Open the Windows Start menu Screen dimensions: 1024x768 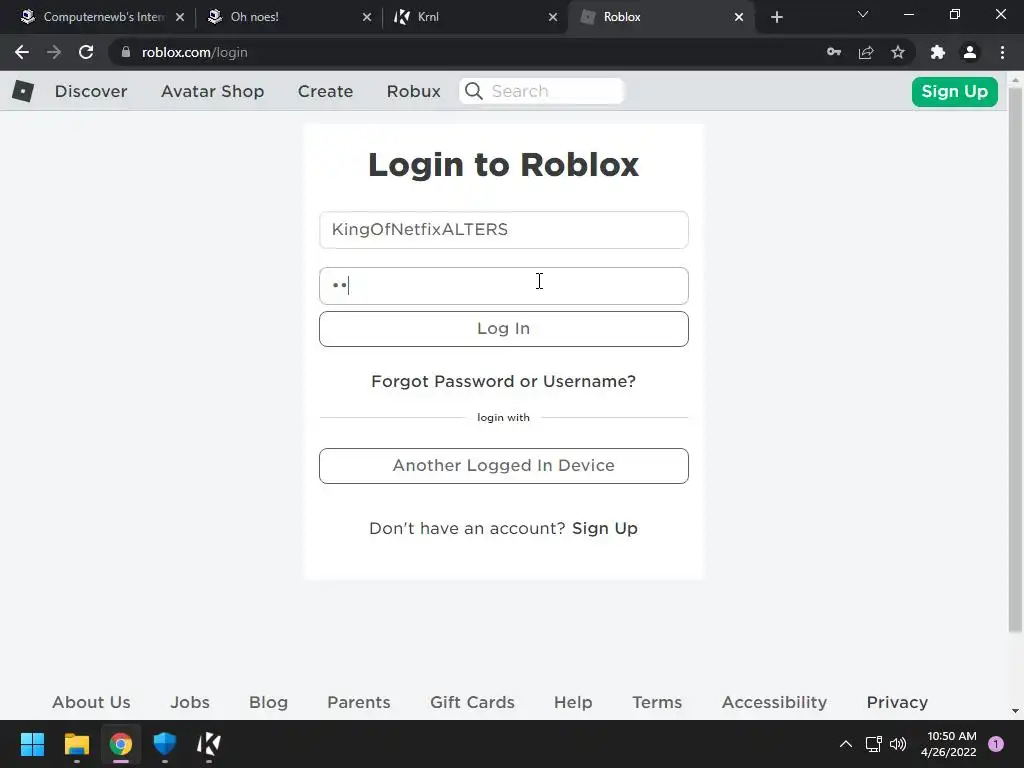pos(32,744)
